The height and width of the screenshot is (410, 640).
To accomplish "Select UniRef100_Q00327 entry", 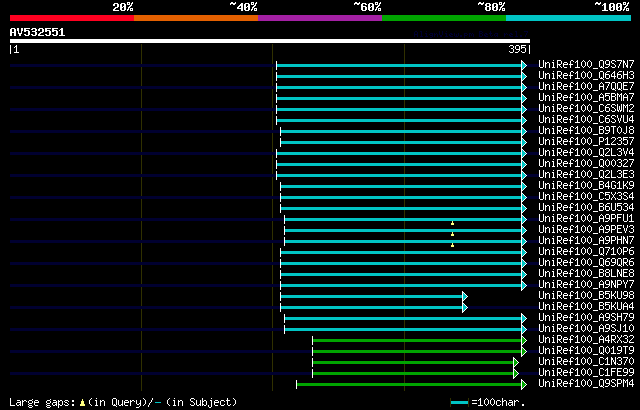I will pos(586,164).
